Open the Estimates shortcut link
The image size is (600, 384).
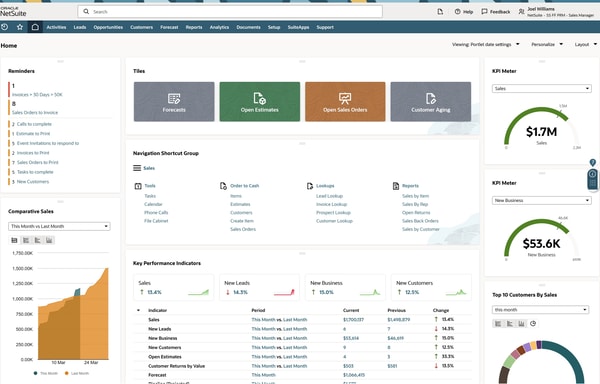coord(240,204)
